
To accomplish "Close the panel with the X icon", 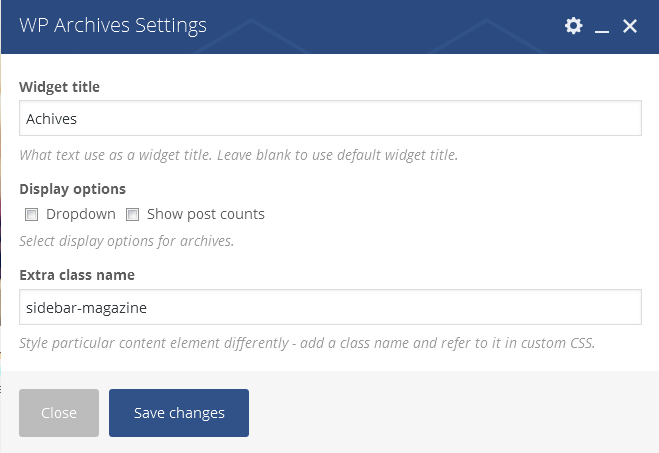I will 630,26.
